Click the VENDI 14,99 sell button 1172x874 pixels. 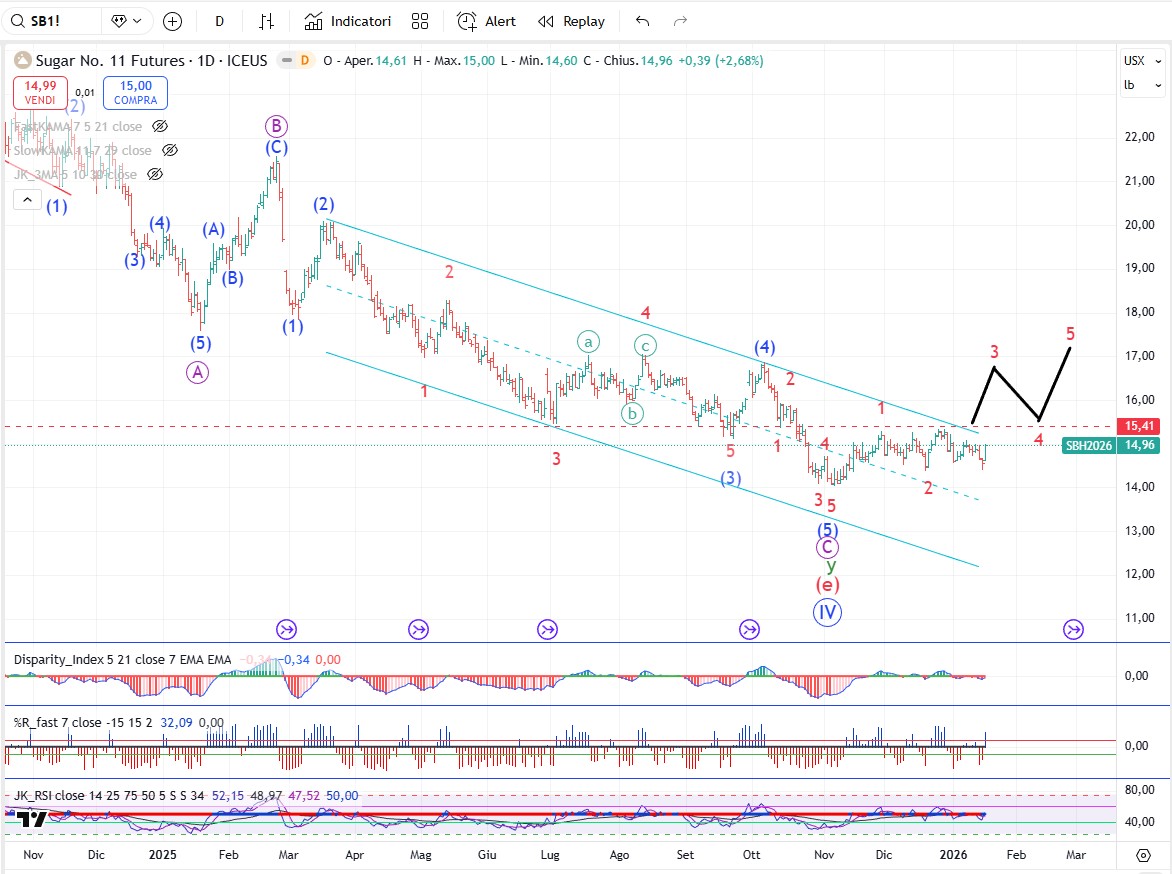[x=40, y=93]
